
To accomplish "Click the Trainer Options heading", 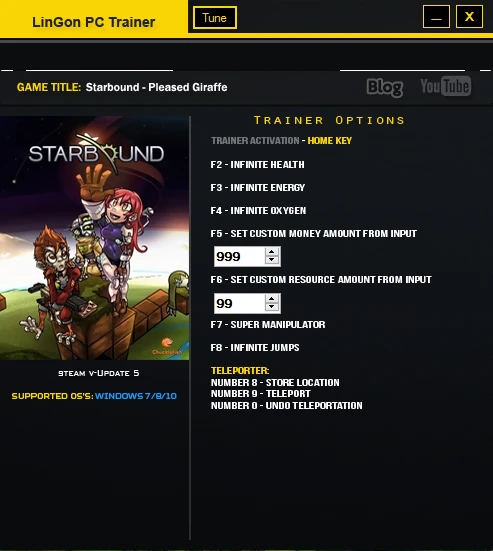I will [x=329, y=120].
